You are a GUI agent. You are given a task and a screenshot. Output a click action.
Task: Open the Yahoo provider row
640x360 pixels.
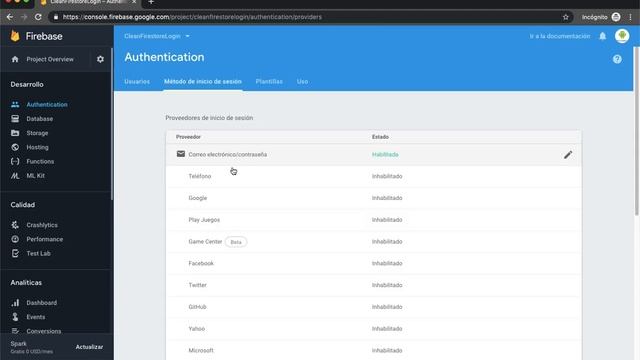tap(373, 329)
